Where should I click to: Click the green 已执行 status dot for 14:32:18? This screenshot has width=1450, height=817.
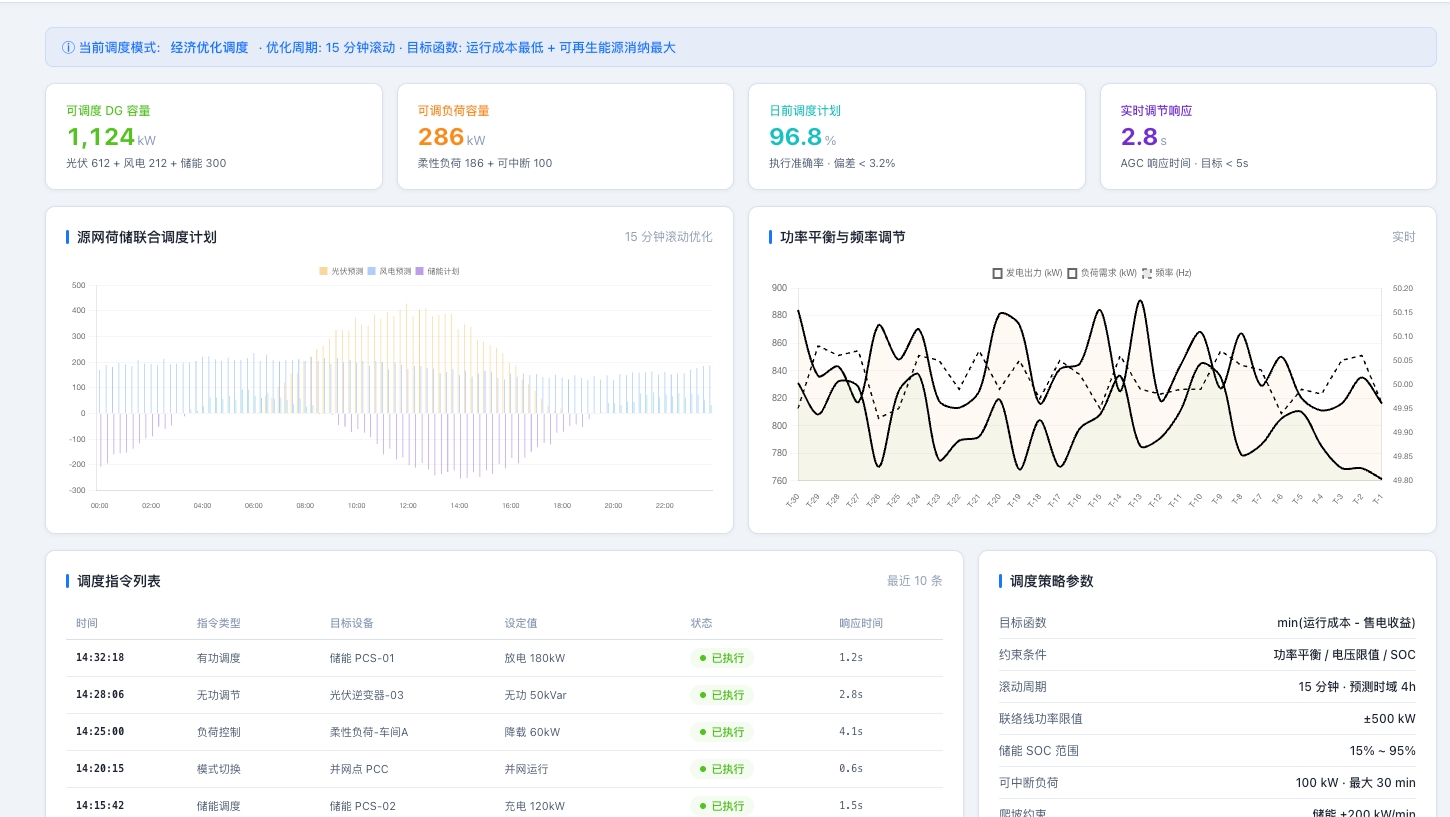(703, 658)
